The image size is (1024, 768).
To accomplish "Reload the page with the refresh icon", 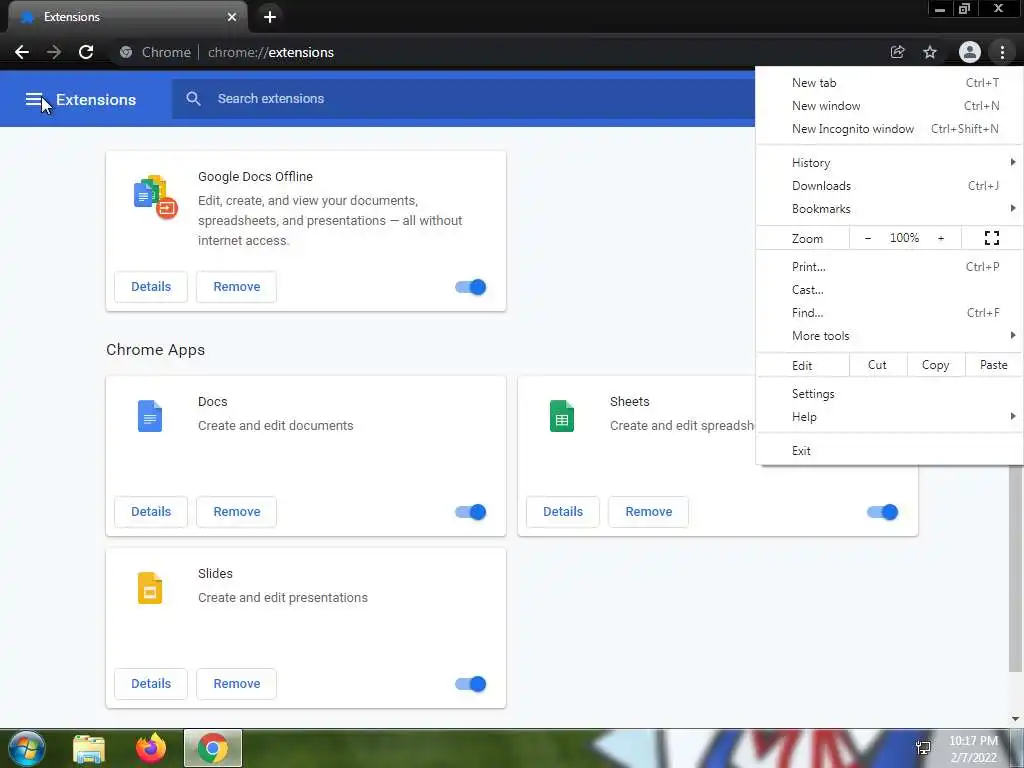I will (x=86, y=52).
